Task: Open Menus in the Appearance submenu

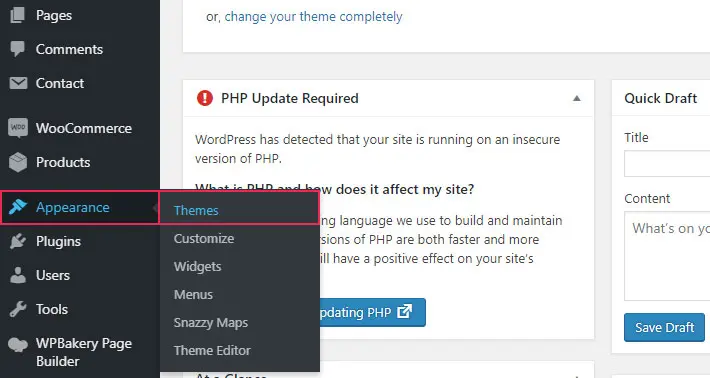Action: pos(193,294)
